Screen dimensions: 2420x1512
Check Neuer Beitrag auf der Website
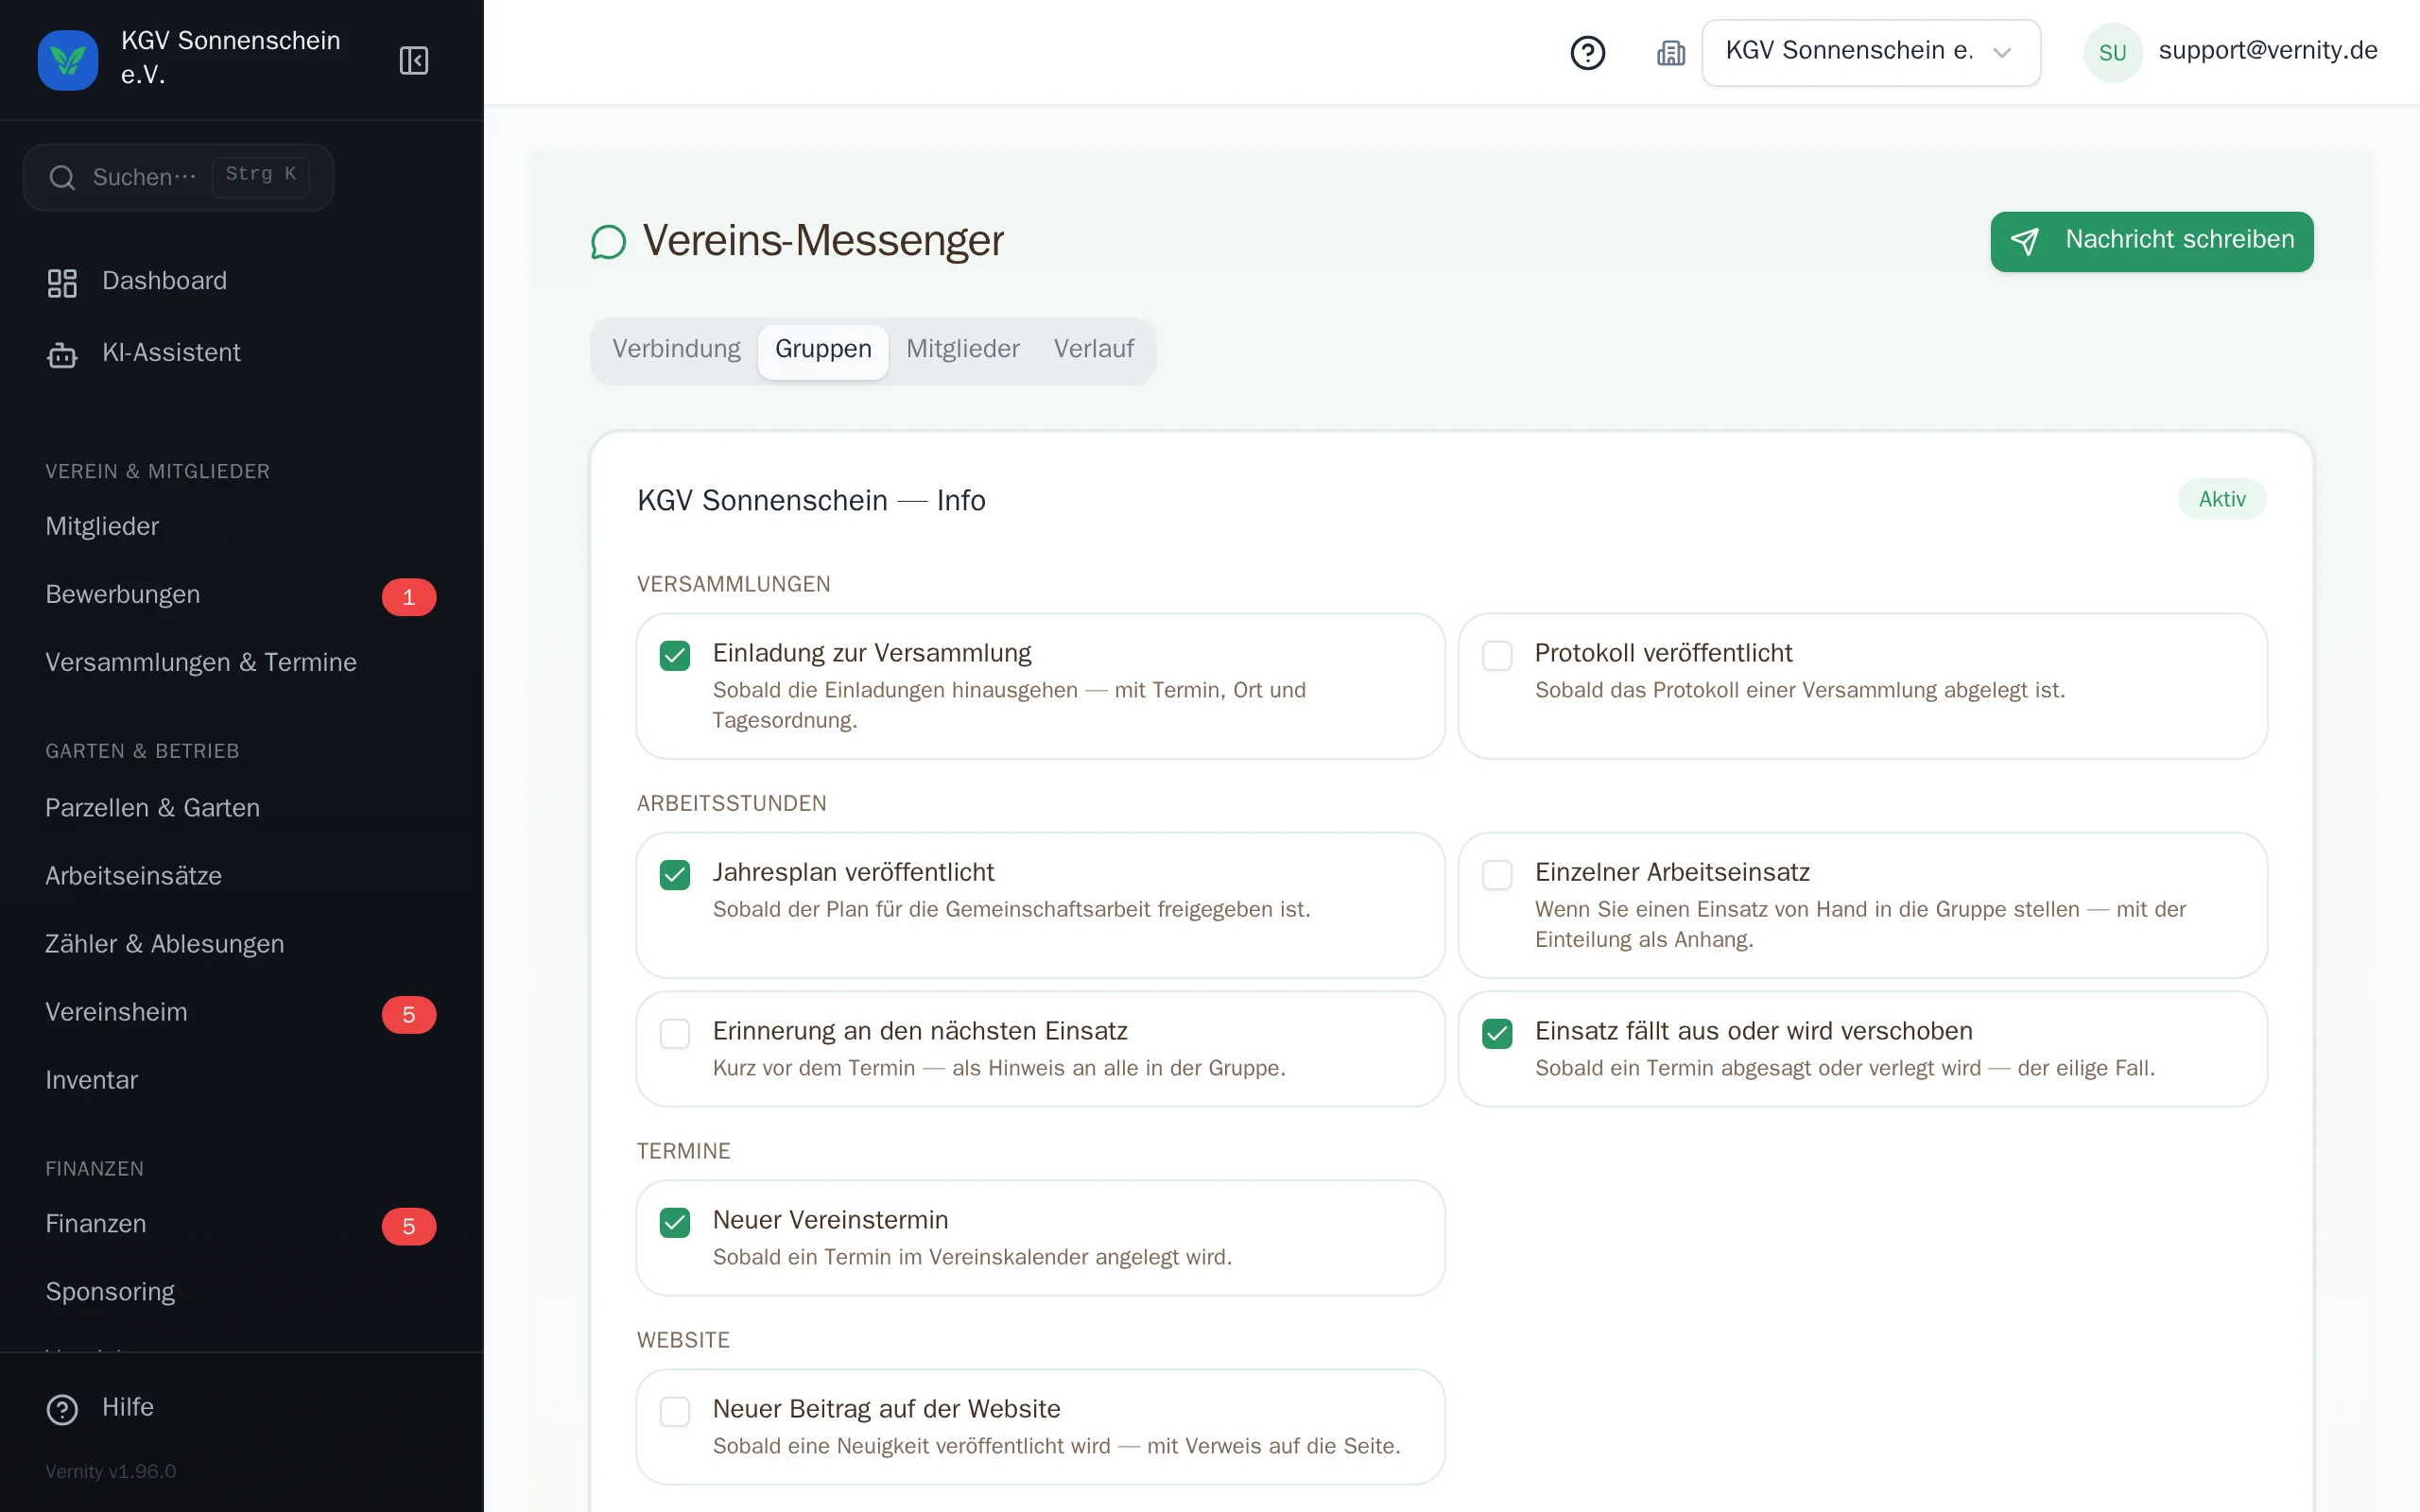pos(675,1412)
